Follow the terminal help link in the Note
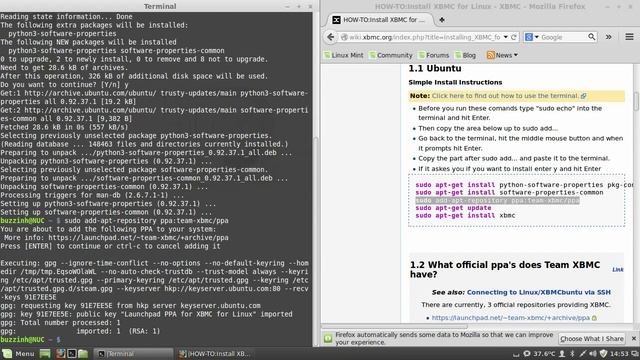The height and width of the screenshot is (360, 640). 505,96
